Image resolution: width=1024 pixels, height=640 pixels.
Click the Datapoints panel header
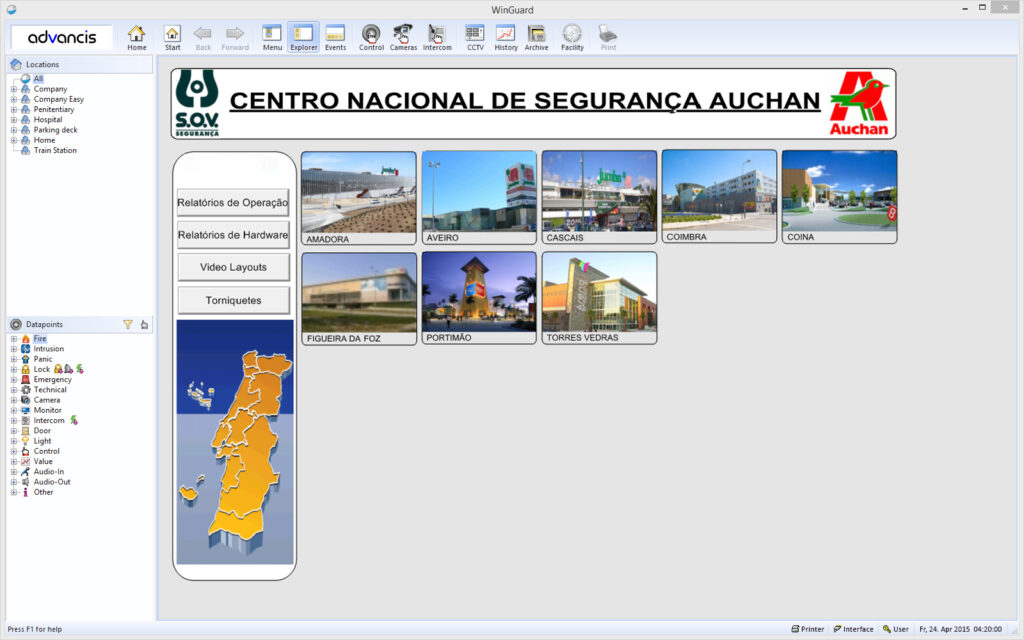[x=80, y=325]
